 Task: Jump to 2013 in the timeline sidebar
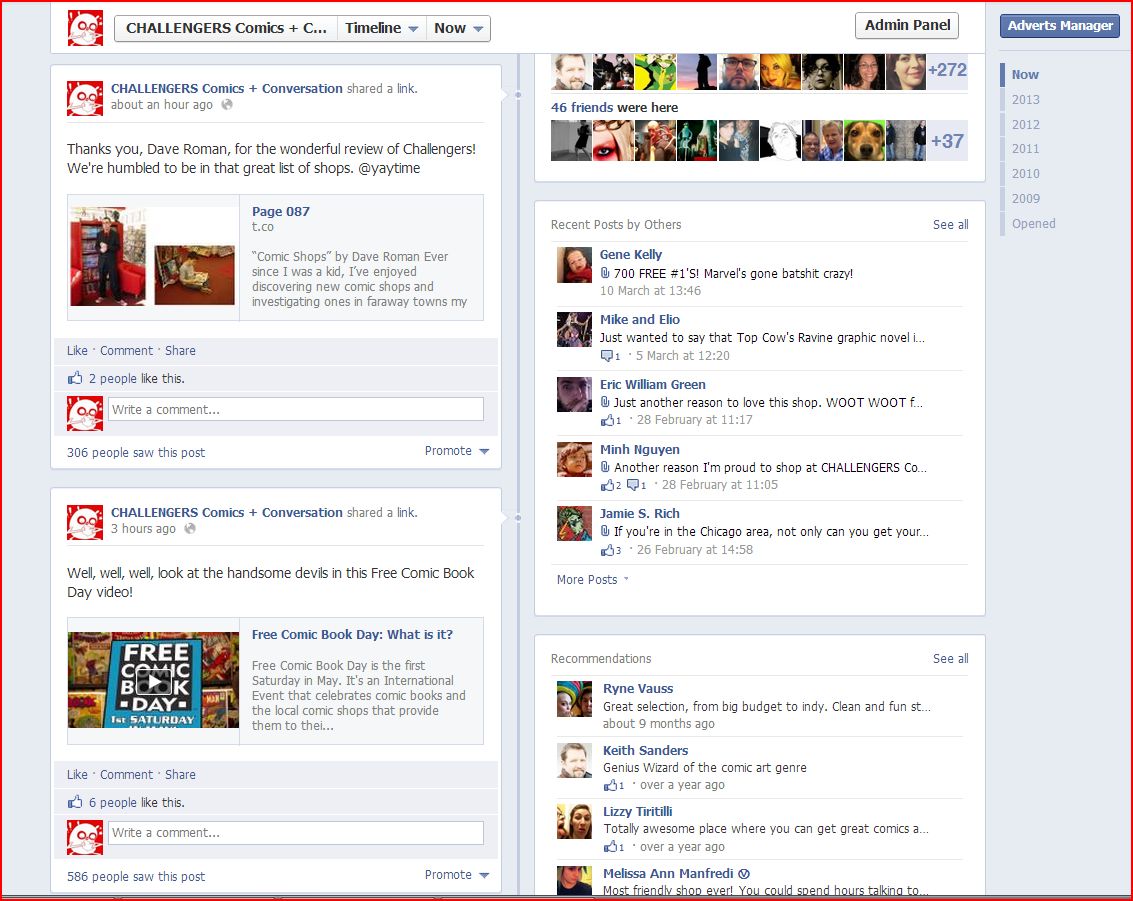(1025, 100)
